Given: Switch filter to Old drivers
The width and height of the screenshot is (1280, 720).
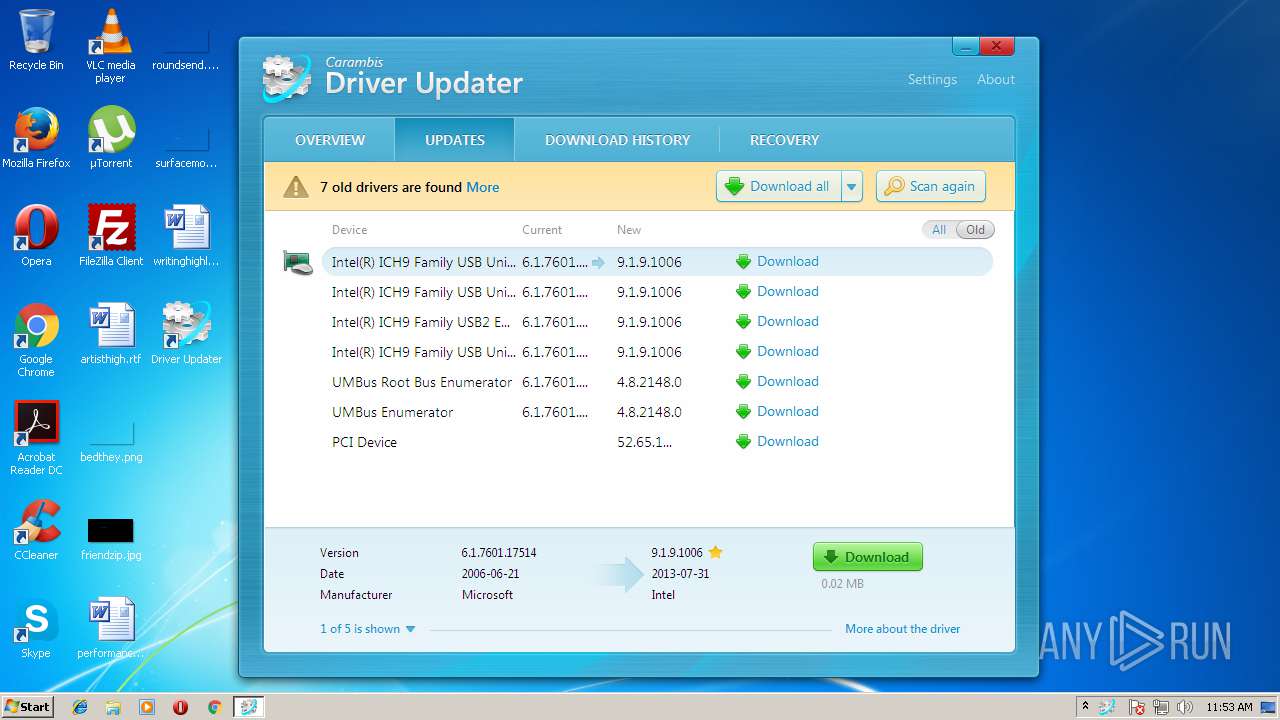Looking at the screenshot, I should (975, 230).
